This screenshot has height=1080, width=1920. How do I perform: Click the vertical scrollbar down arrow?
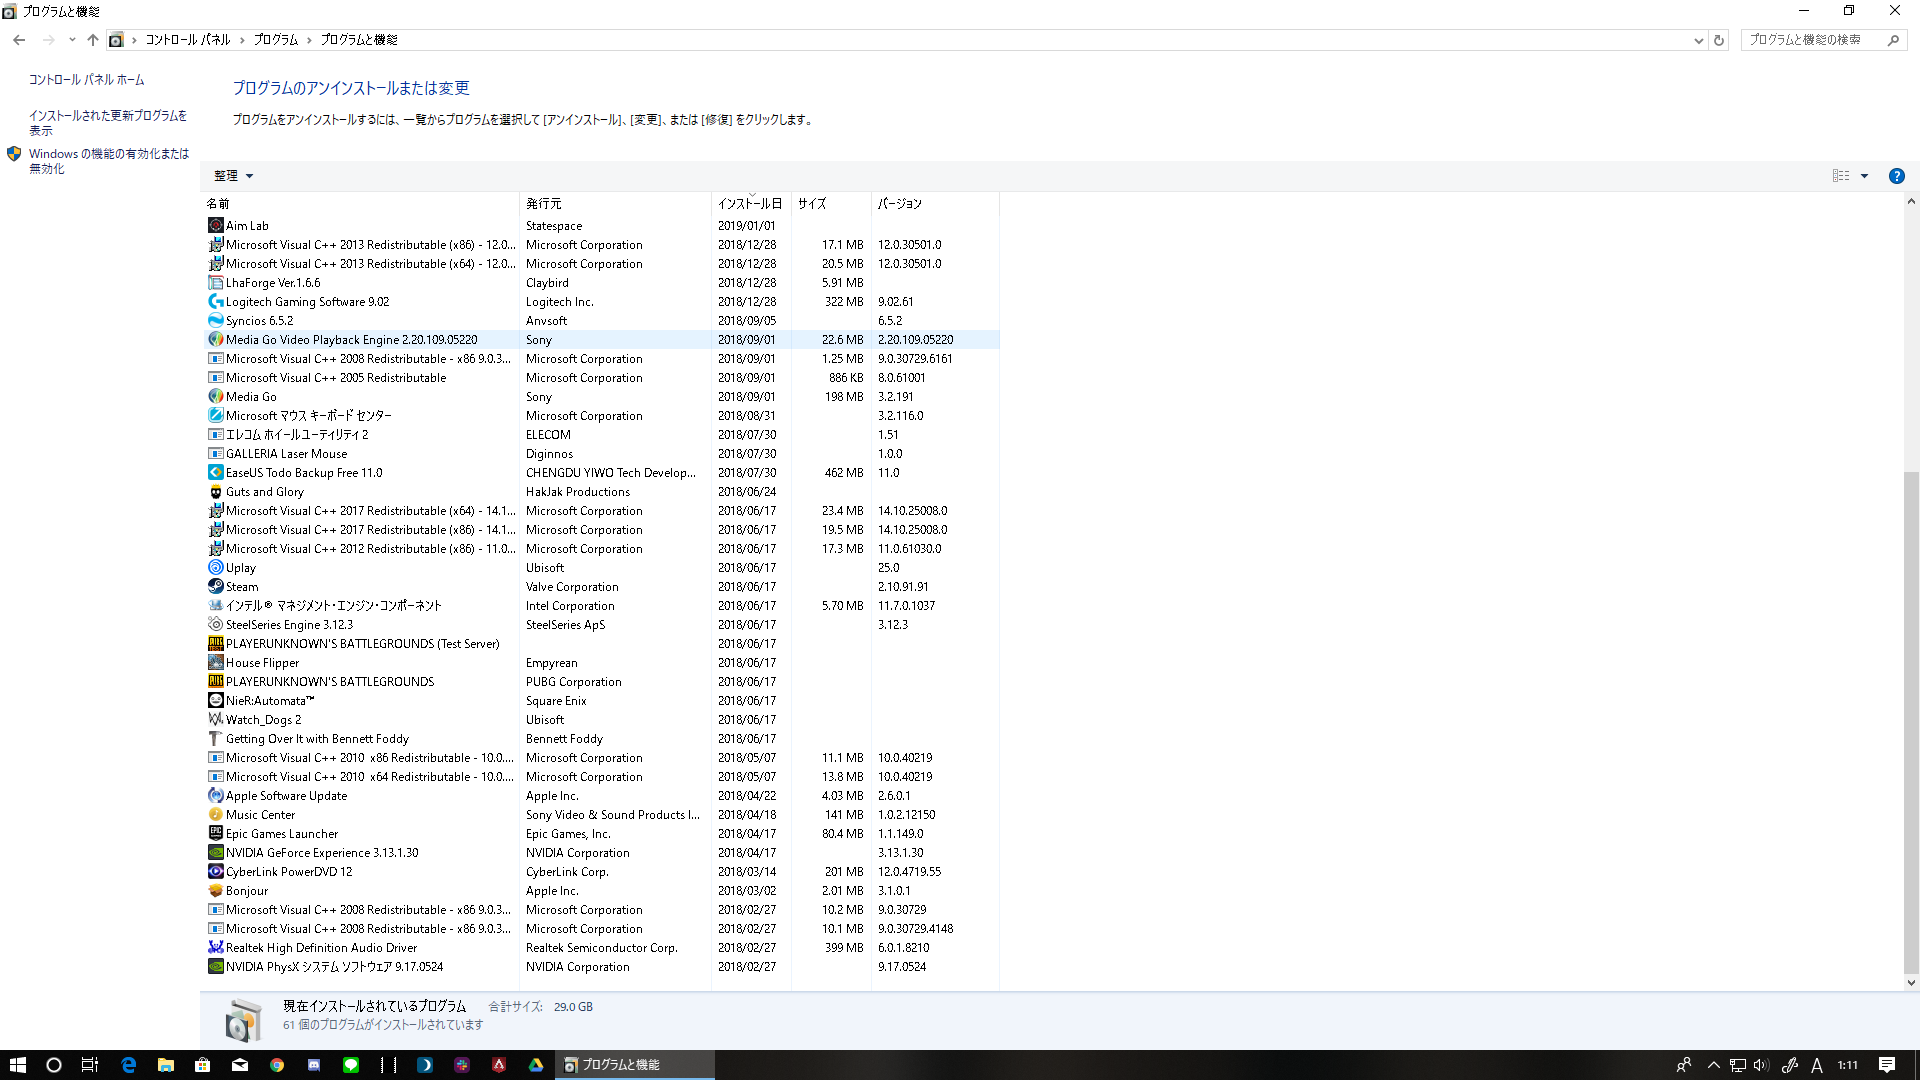coord(1911,982)
